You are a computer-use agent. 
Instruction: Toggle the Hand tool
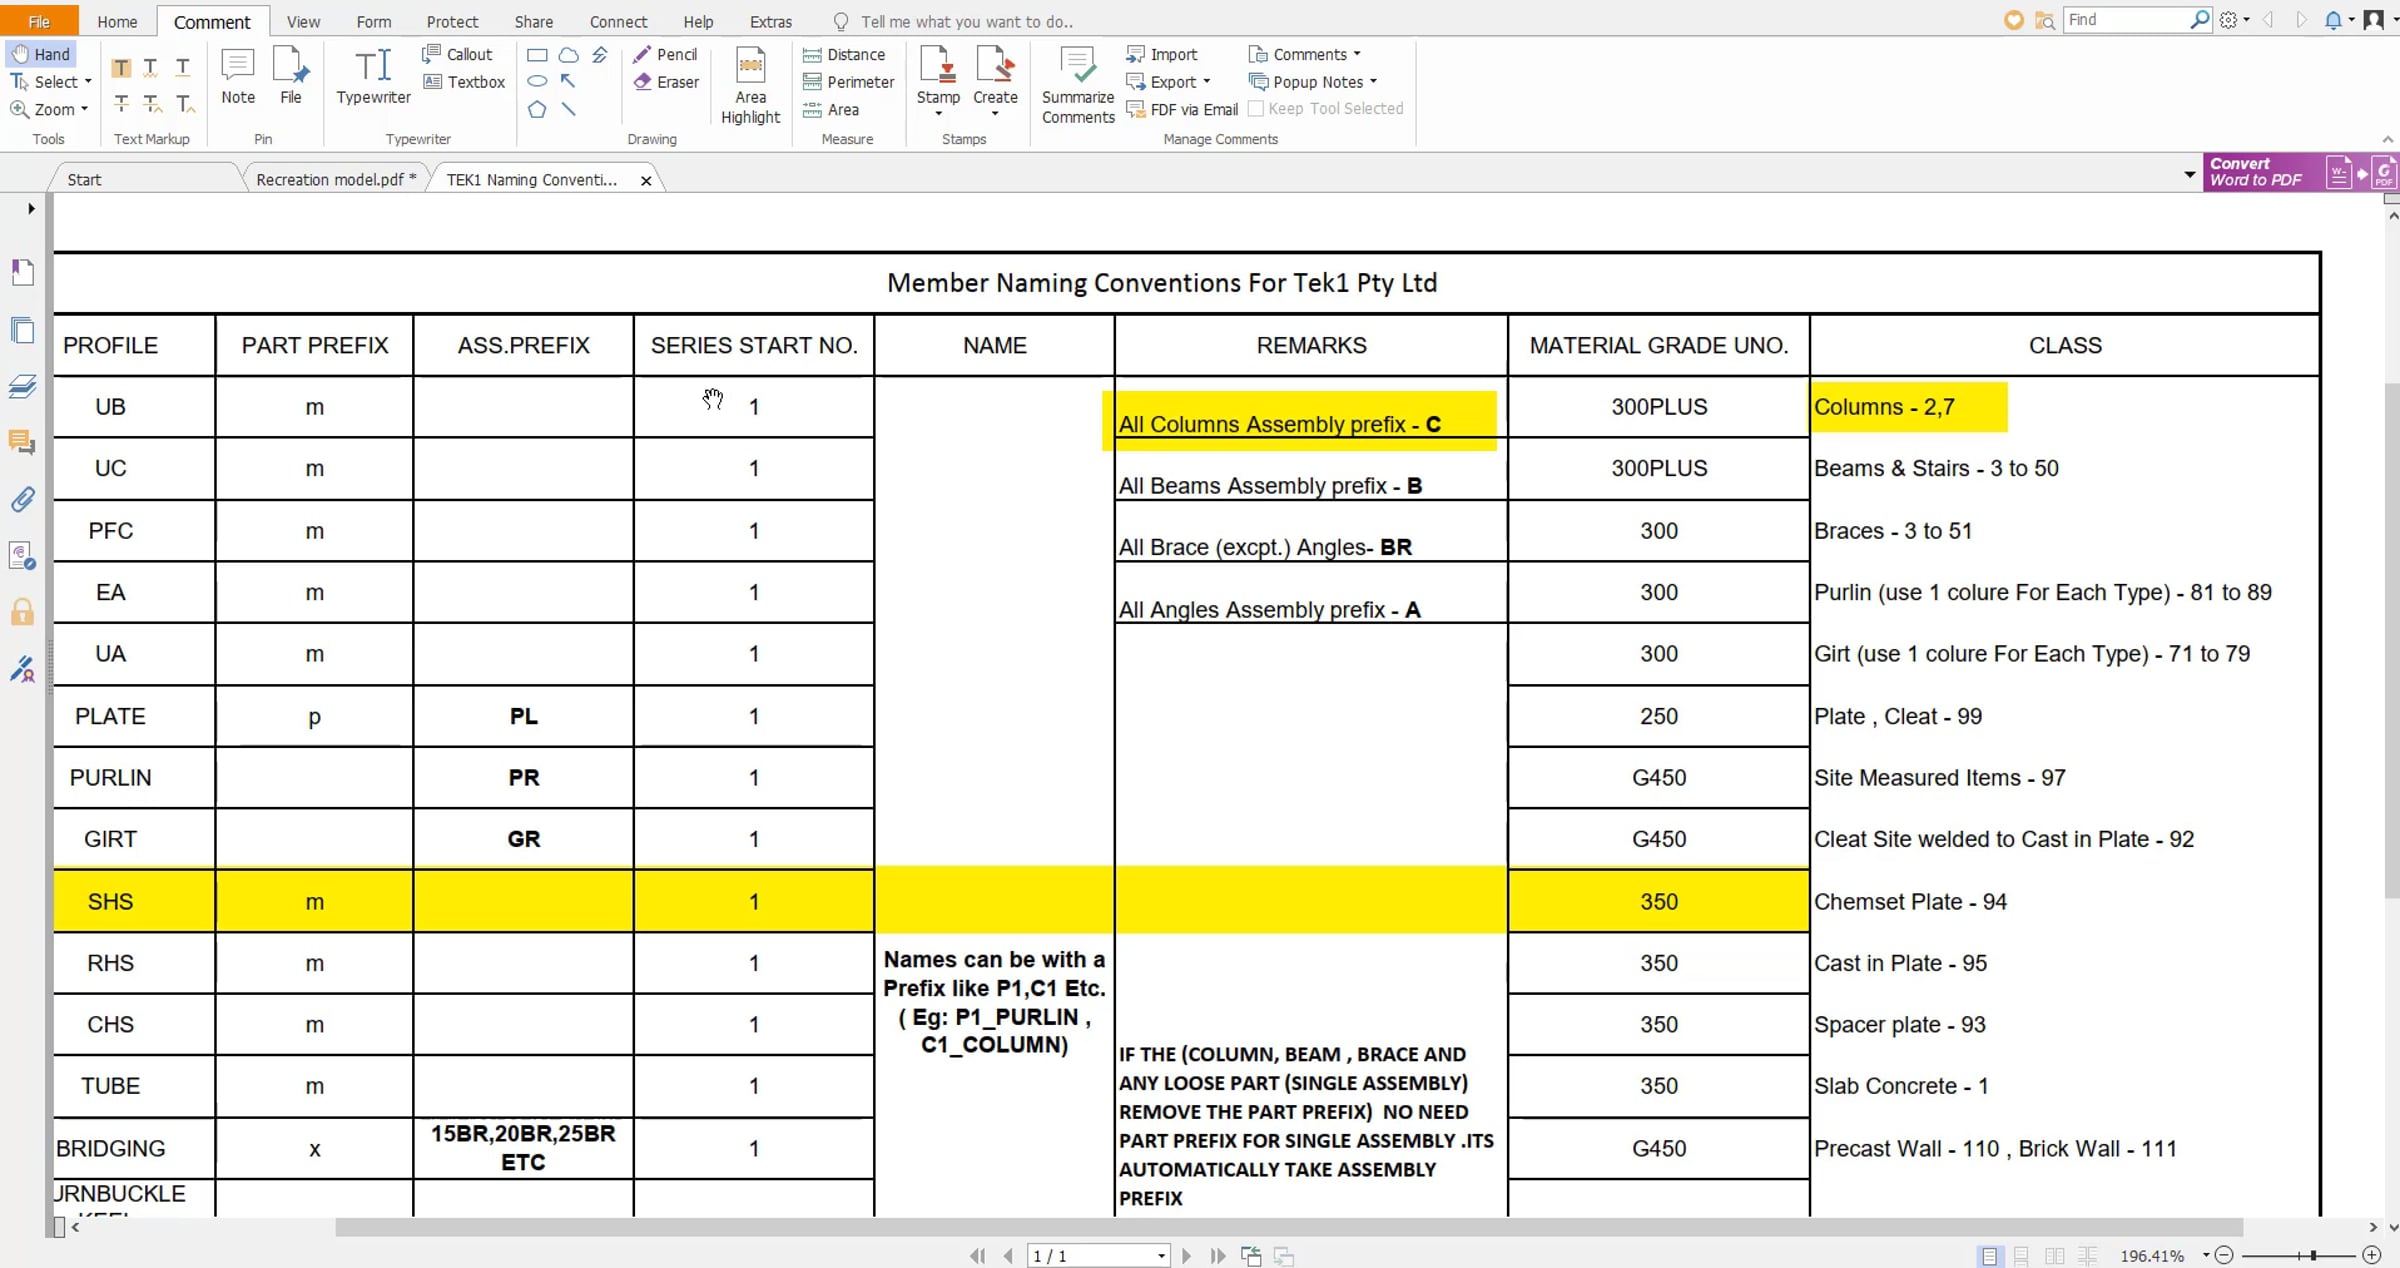(41, 54)
